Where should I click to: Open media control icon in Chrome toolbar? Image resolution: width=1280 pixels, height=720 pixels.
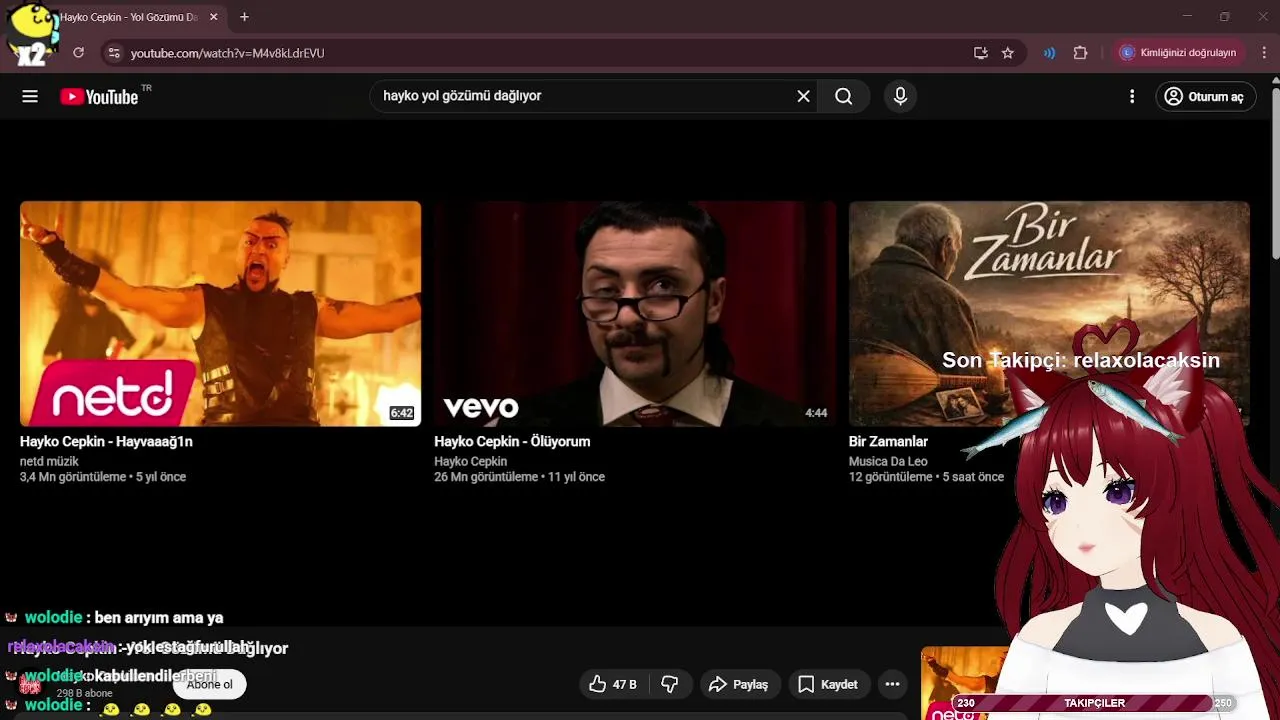[x=1049, y=53]
